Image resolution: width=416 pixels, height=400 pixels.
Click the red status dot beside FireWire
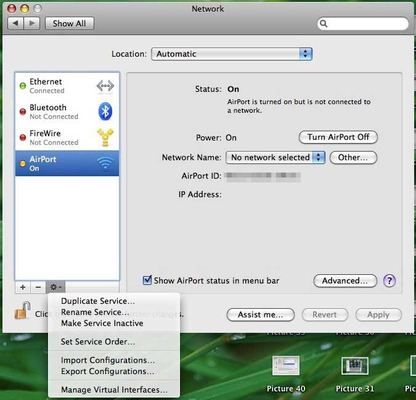point(23,137)
